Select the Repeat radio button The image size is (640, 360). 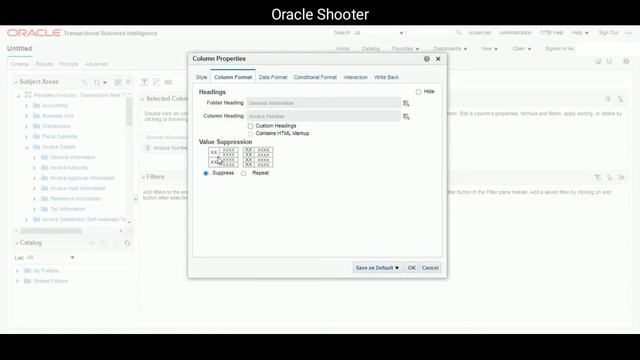point(244,173)
